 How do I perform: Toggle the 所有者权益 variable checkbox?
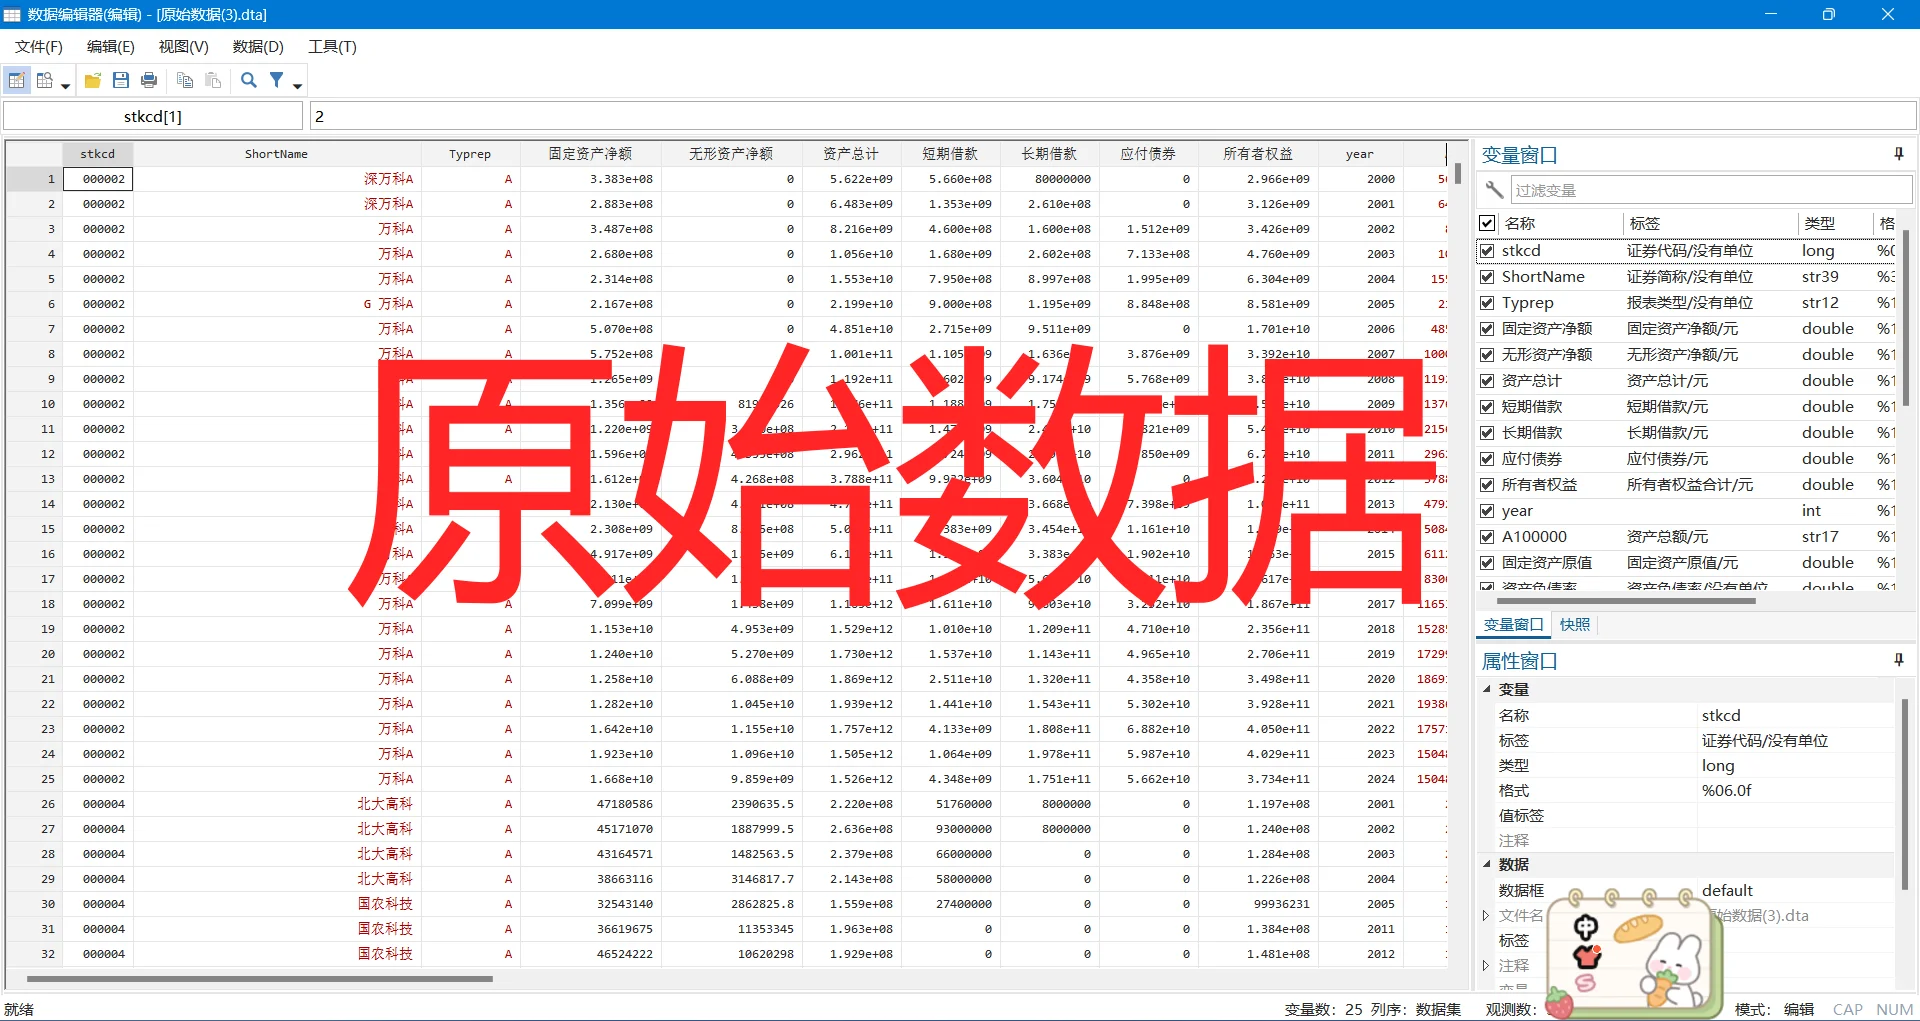1487,485
